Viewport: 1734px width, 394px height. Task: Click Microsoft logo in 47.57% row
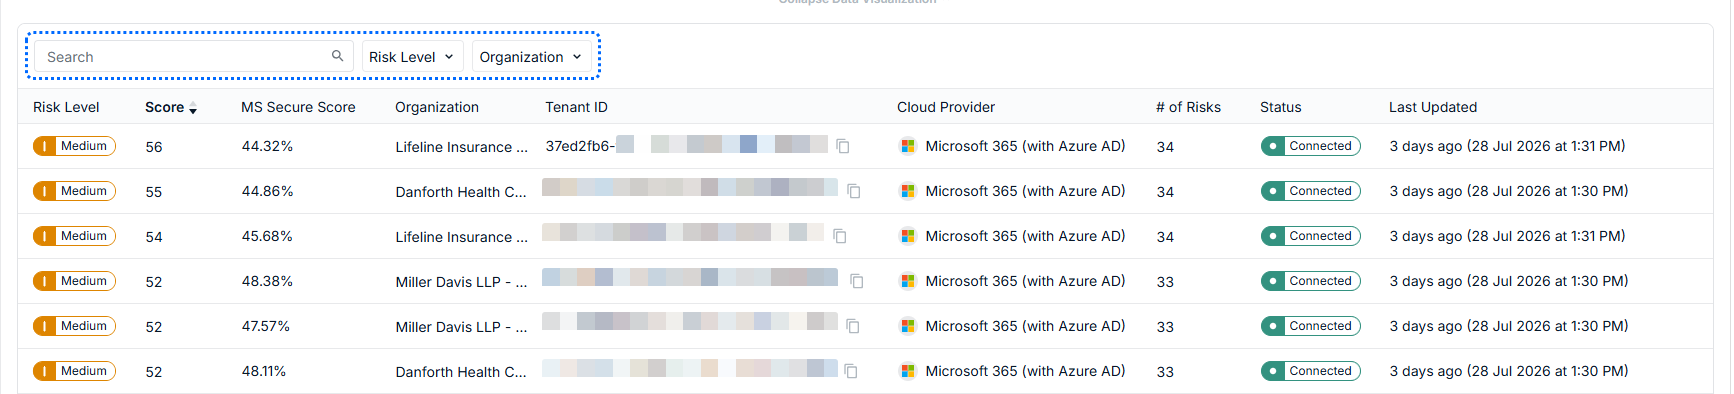[908, 326]
